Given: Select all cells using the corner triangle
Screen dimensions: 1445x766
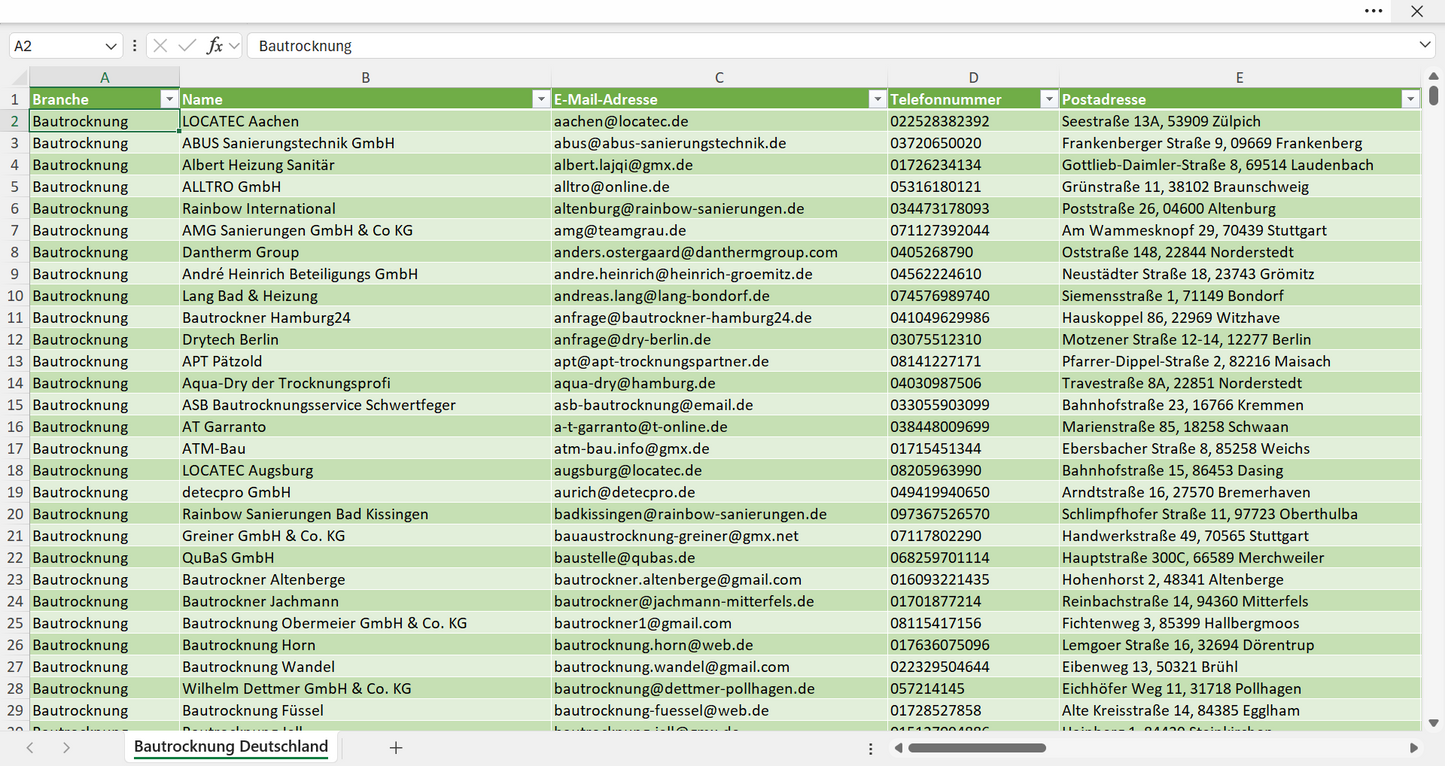Looking at the screenshot, I should 19,77.
